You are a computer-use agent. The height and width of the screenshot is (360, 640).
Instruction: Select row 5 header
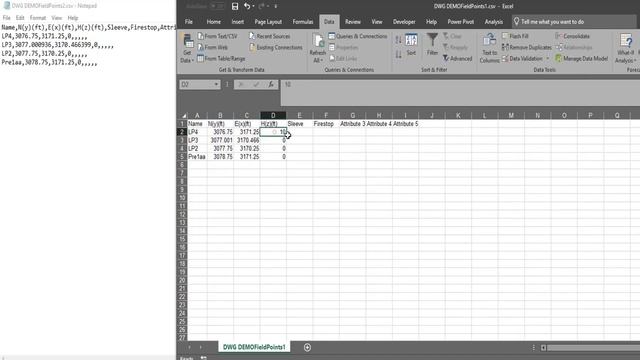pos(182,157)
